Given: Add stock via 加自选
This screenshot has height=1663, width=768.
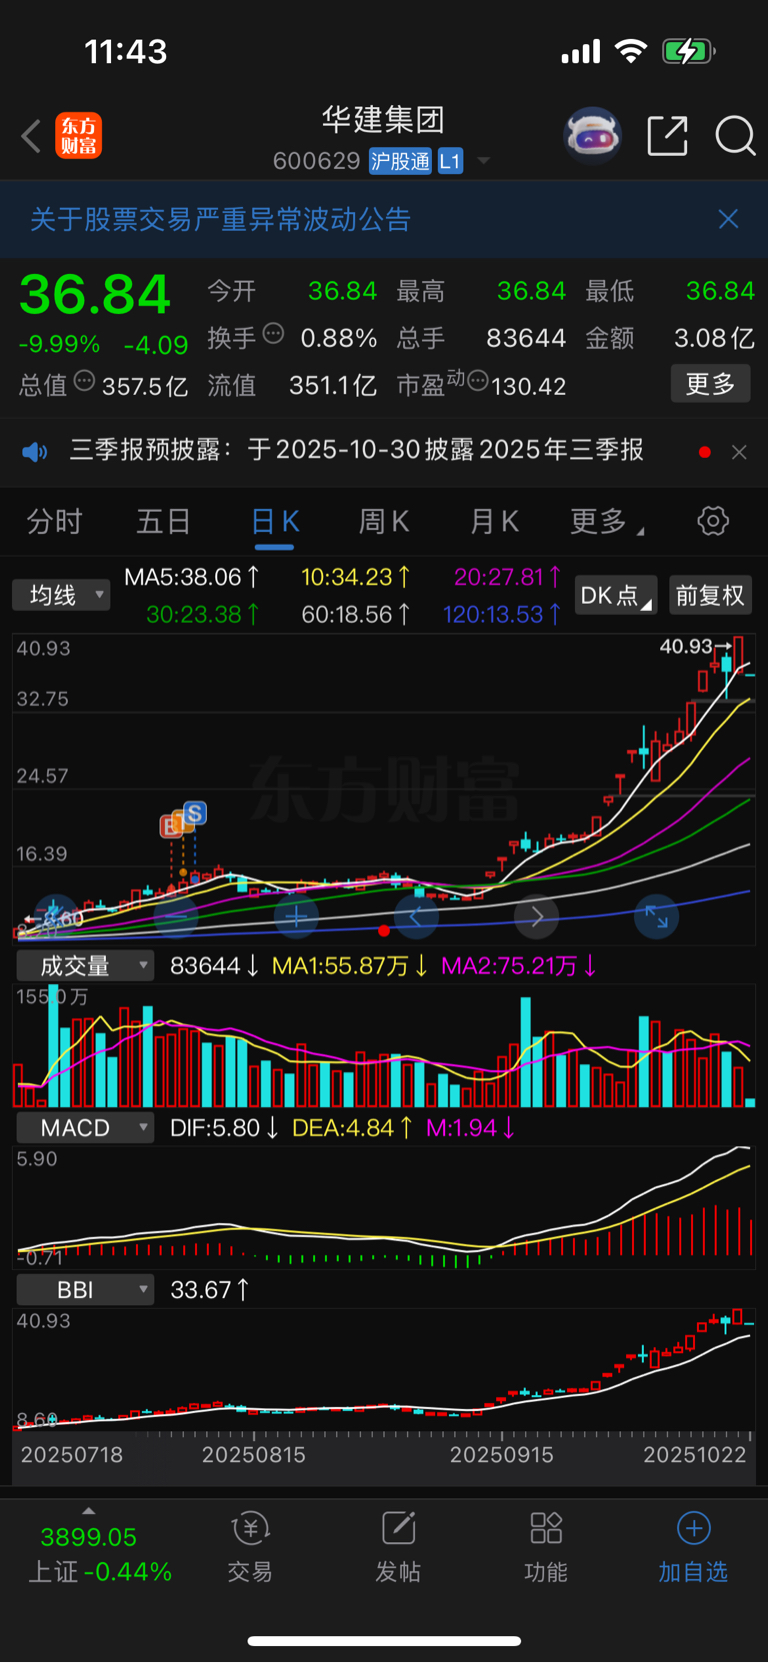Looking at the screenshot, I should pyautogui.click(x=693, y=1548).
